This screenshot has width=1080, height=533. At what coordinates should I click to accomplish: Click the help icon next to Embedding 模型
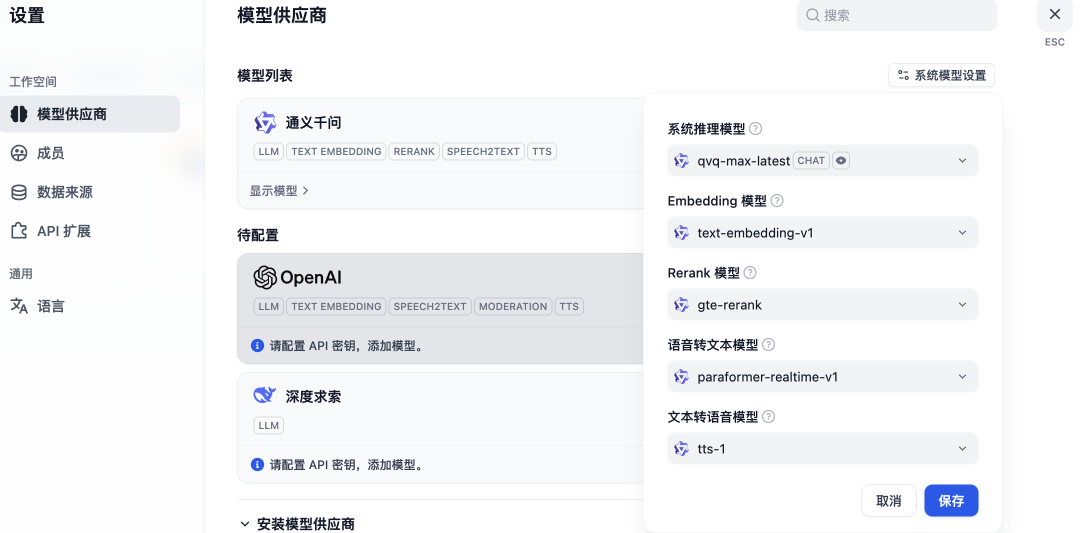click(x=777, y=201)
